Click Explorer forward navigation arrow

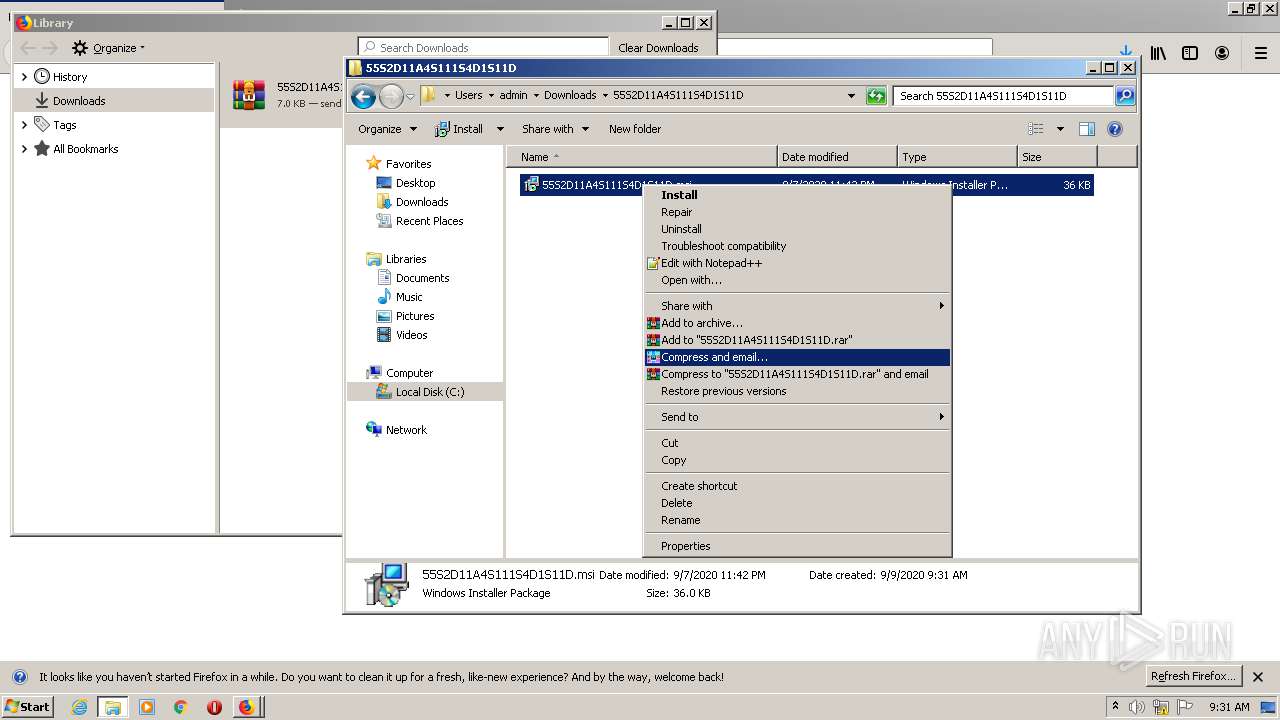(x=391, y=96)
